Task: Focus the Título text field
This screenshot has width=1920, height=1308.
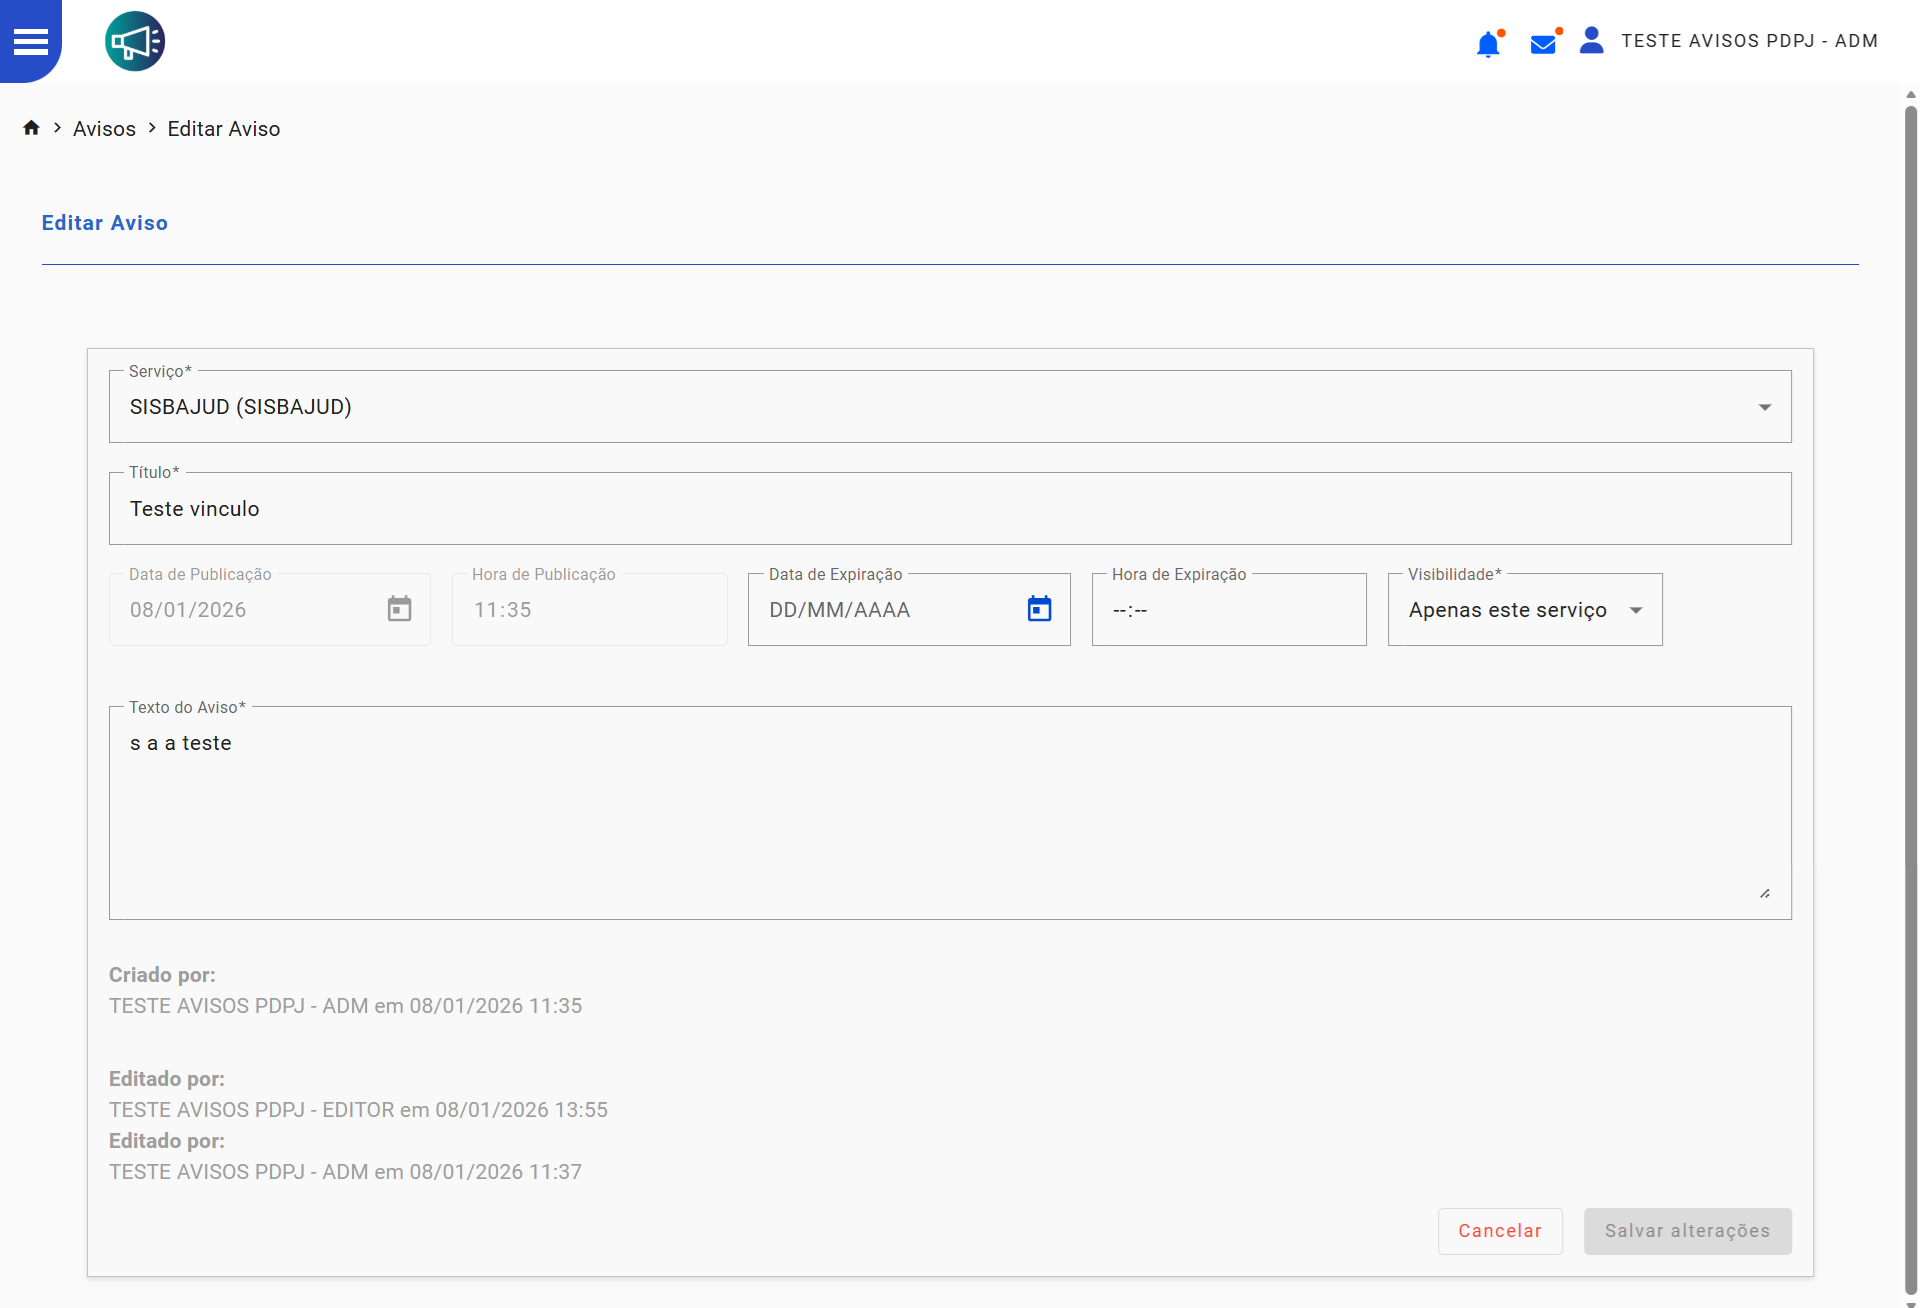Action: click(948, 509)
